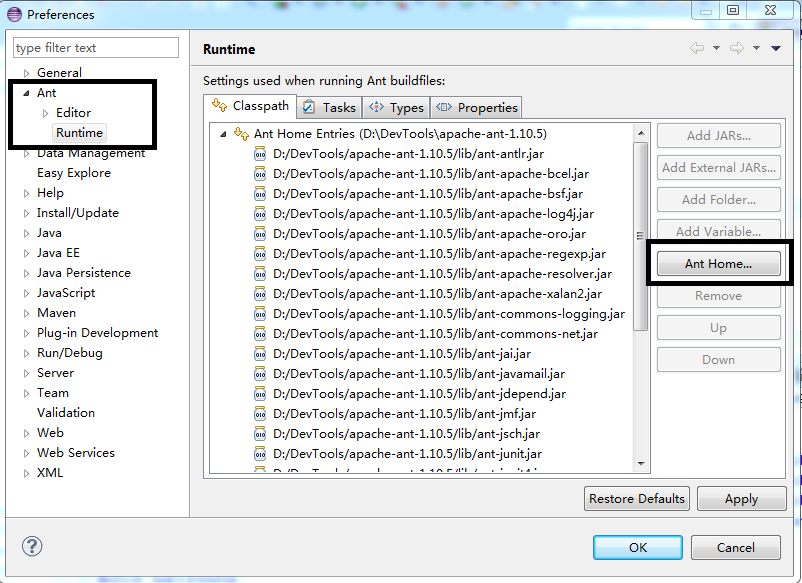Collapse the Ant tree node
802x583 pixels.
pyautogui.click(x=26, y=93)
